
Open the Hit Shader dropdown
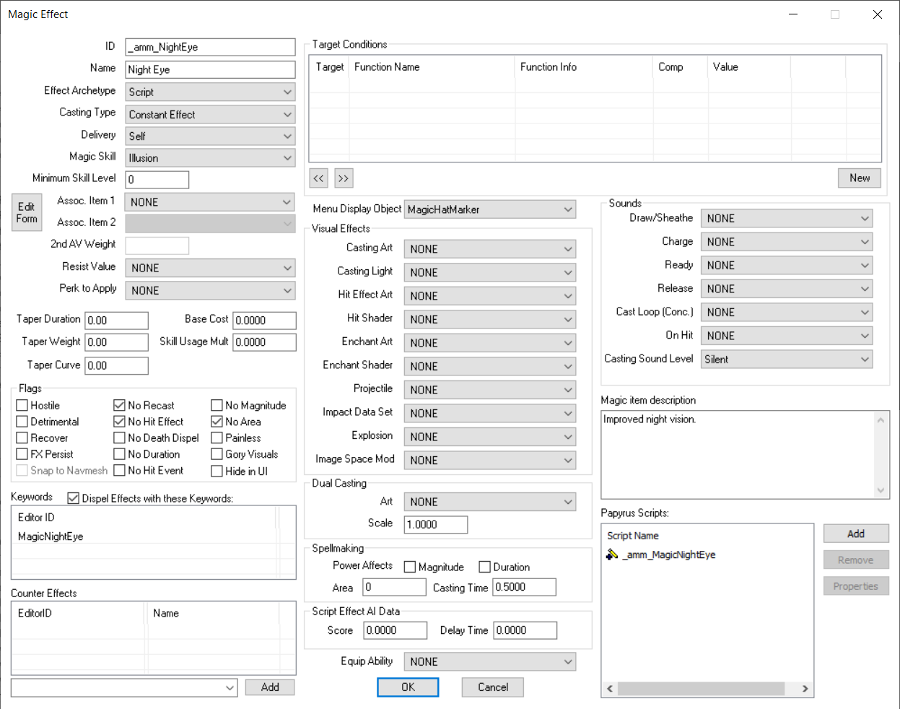click(490, 319)
